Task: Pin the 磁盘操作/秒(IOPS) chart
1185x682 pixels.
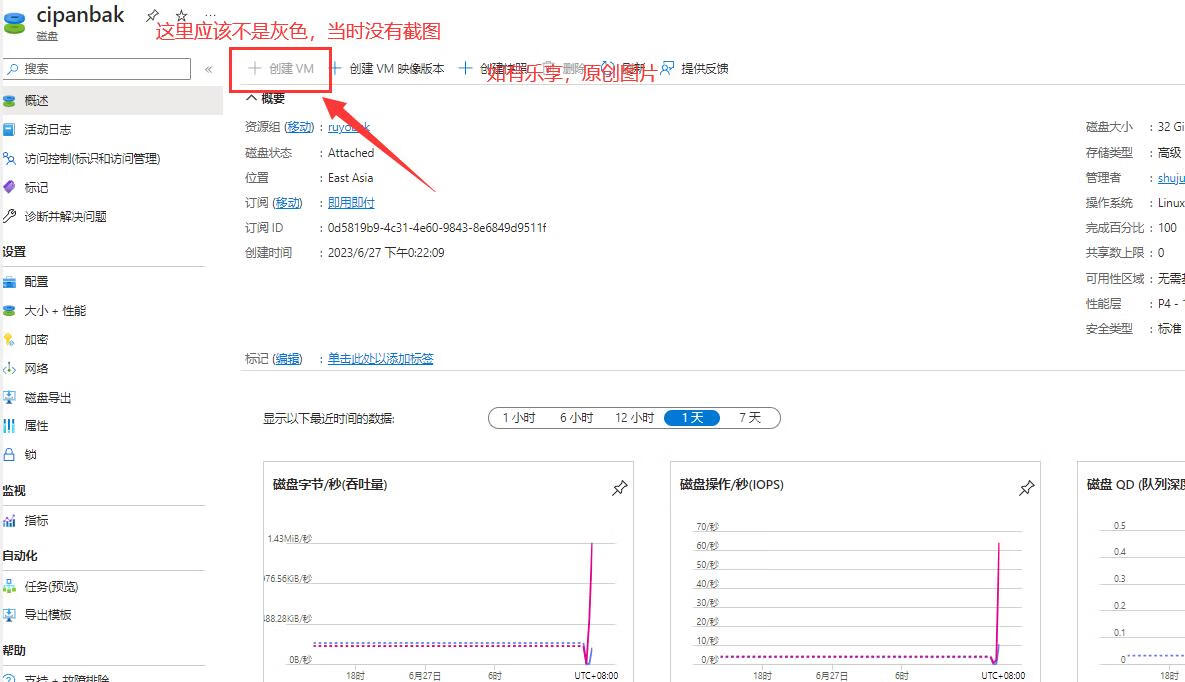Action: [1026, 488]
